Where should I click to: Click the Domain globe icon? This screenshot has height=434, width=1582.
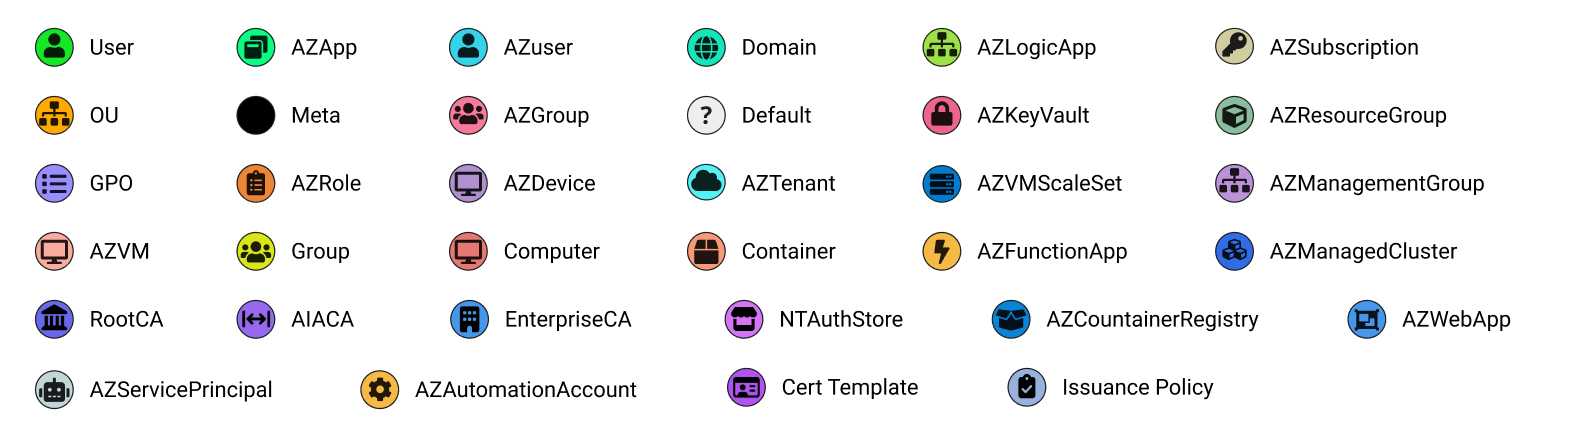(707, 47)
